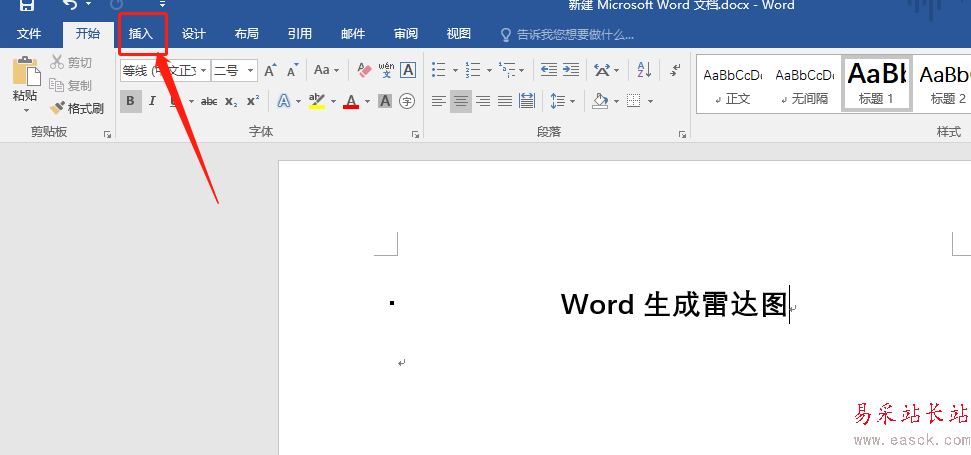Switch to the Insert (插入) tab
This screenshot has width=971, height=455.
tap(141, 34)
